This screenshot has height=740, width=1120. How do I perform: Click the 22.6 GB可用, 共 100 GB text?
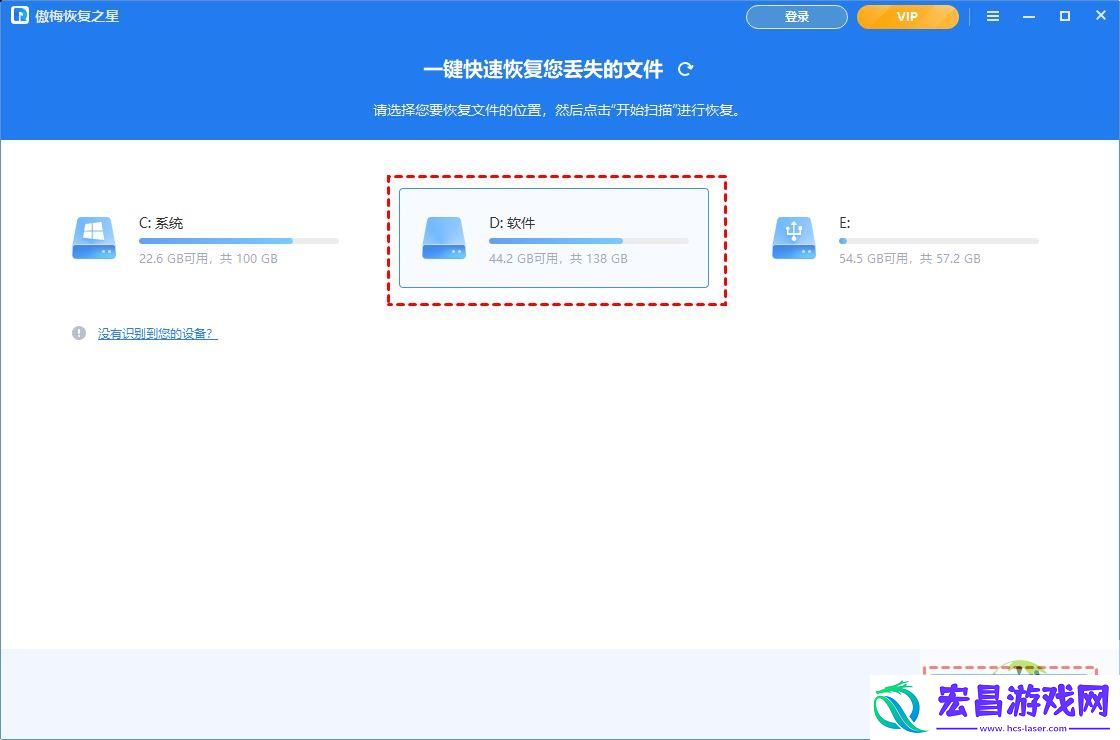point(208,259)
